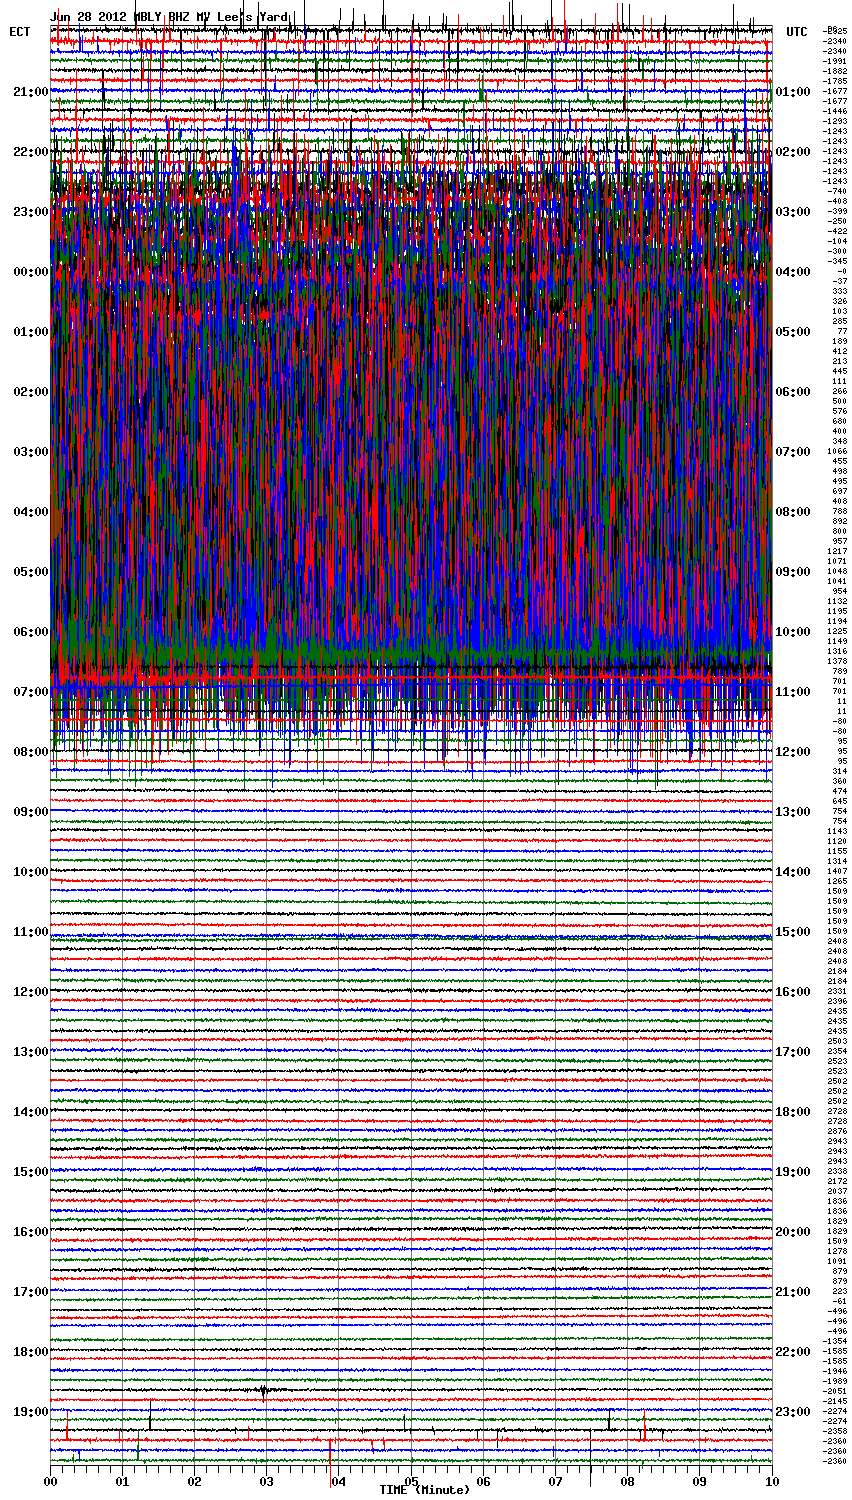This screenshot has height=1500, width=852.
Task: Choose the 22:00 label on UTC axis
Action: 792,1352
